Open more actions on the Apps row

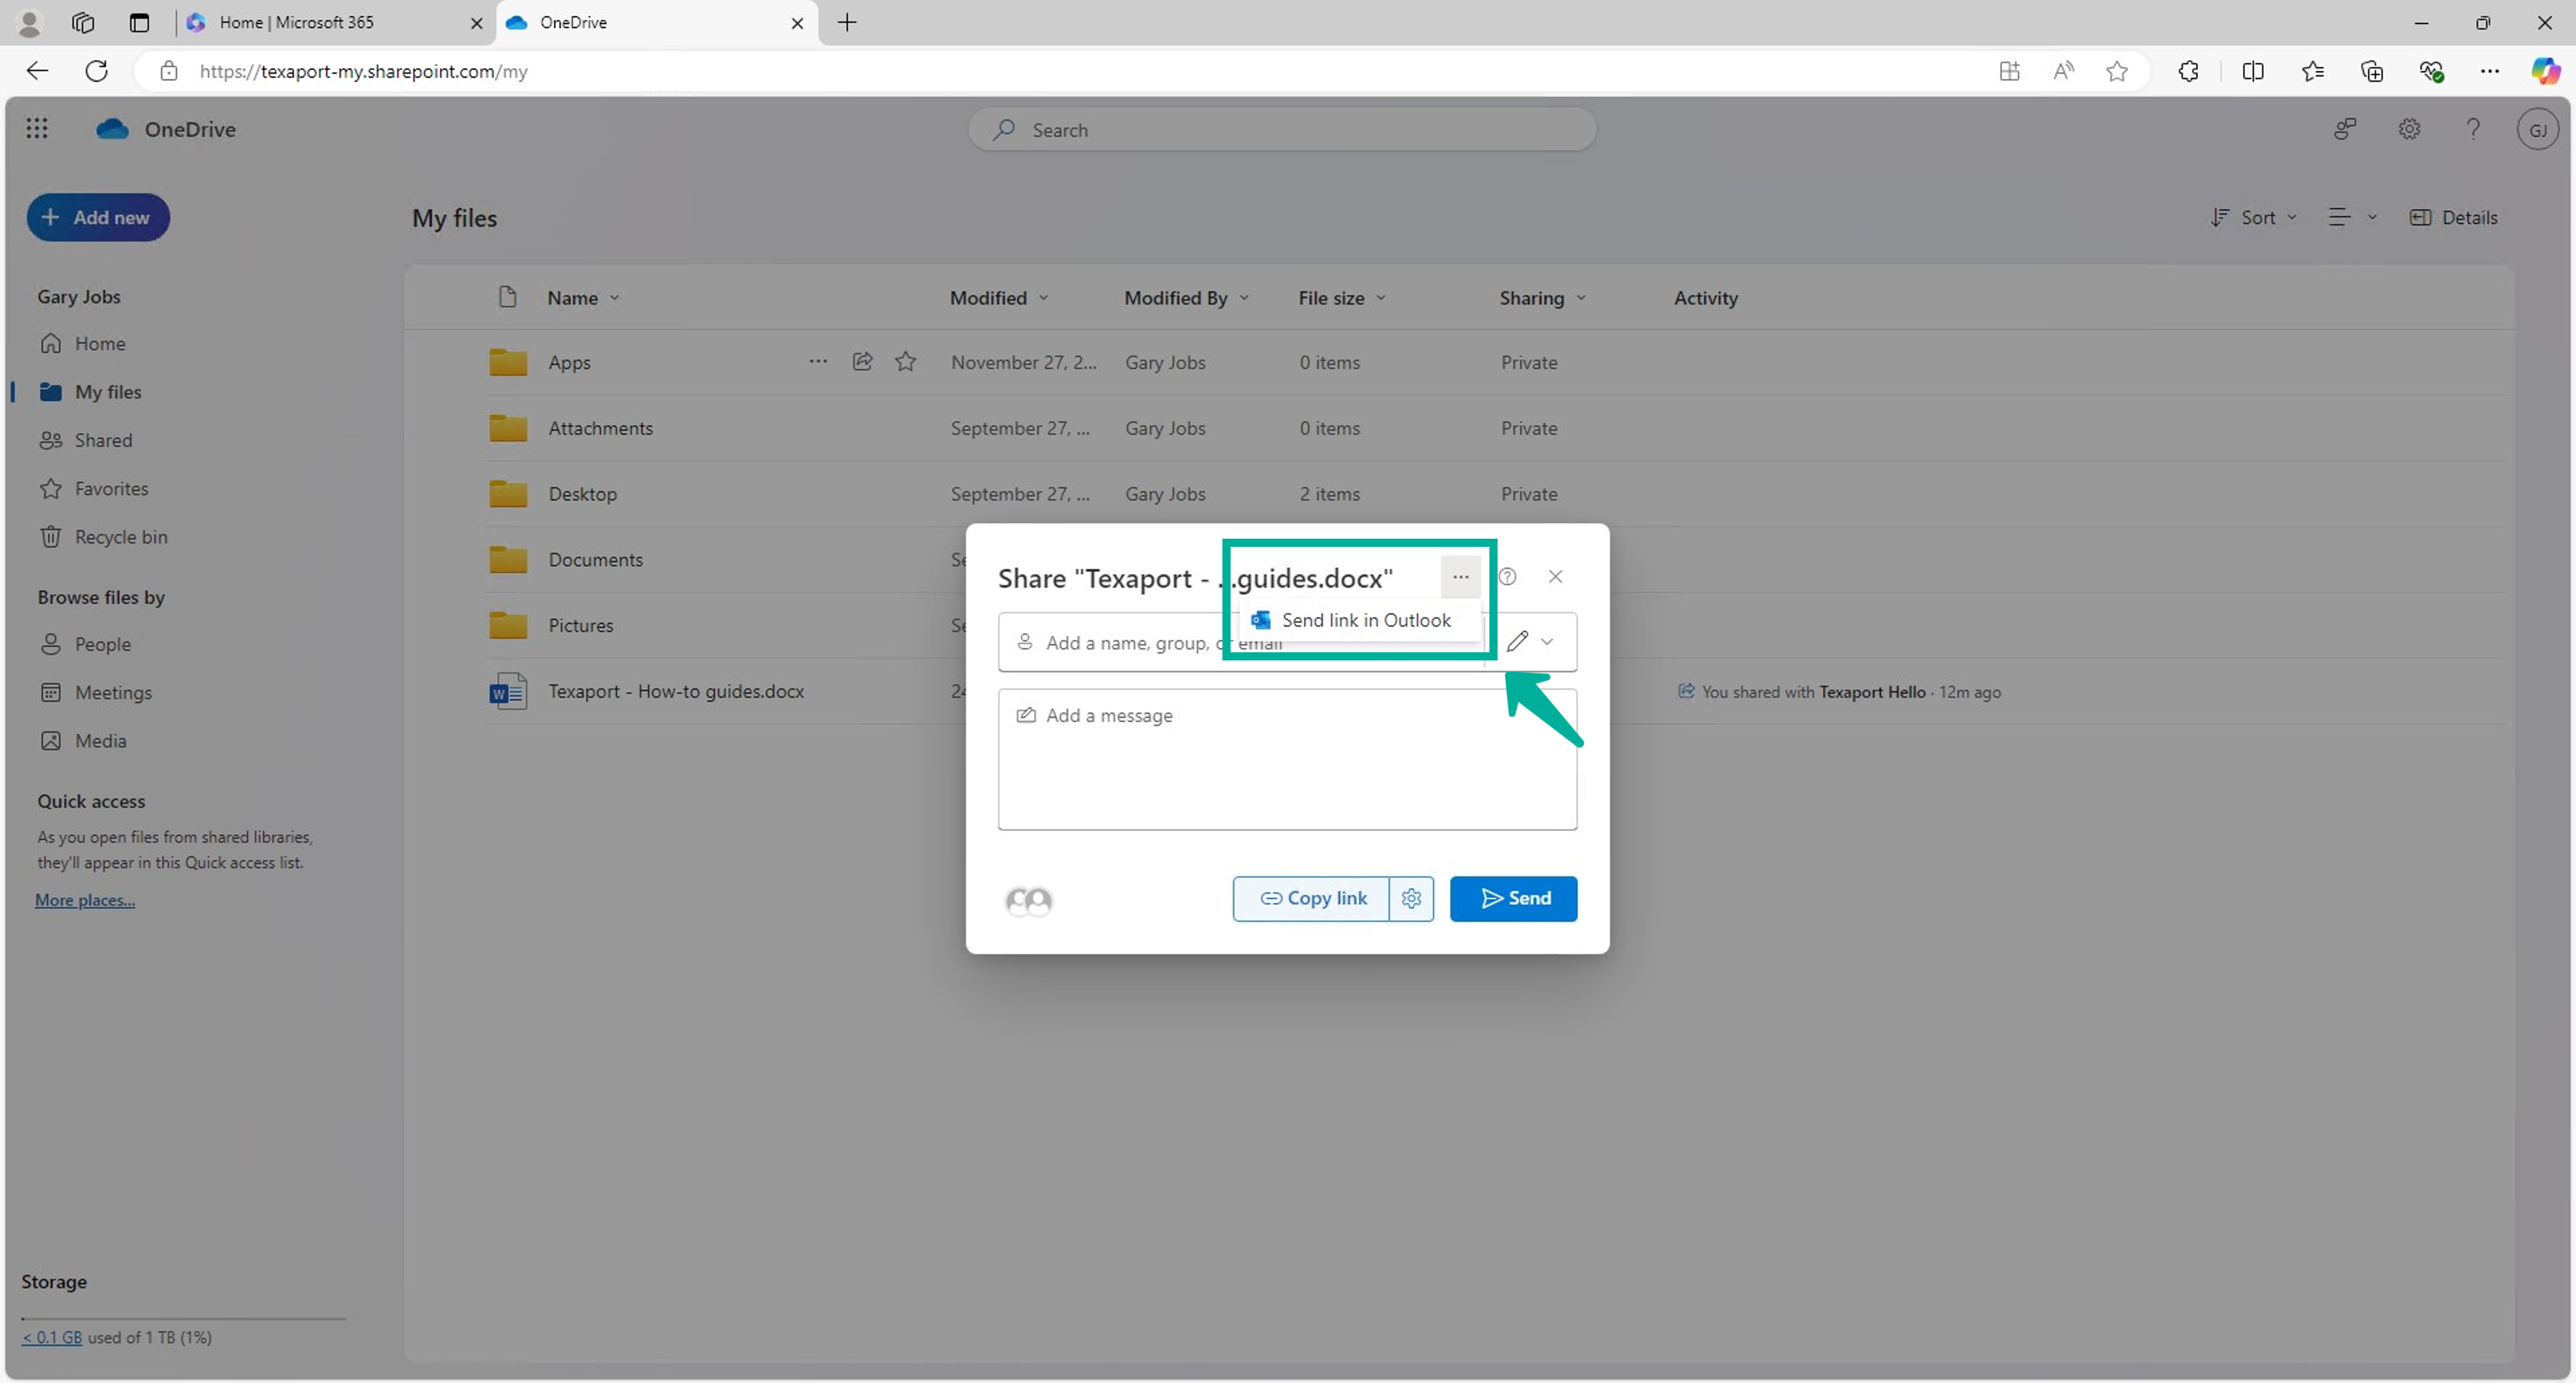click(818, 361)
